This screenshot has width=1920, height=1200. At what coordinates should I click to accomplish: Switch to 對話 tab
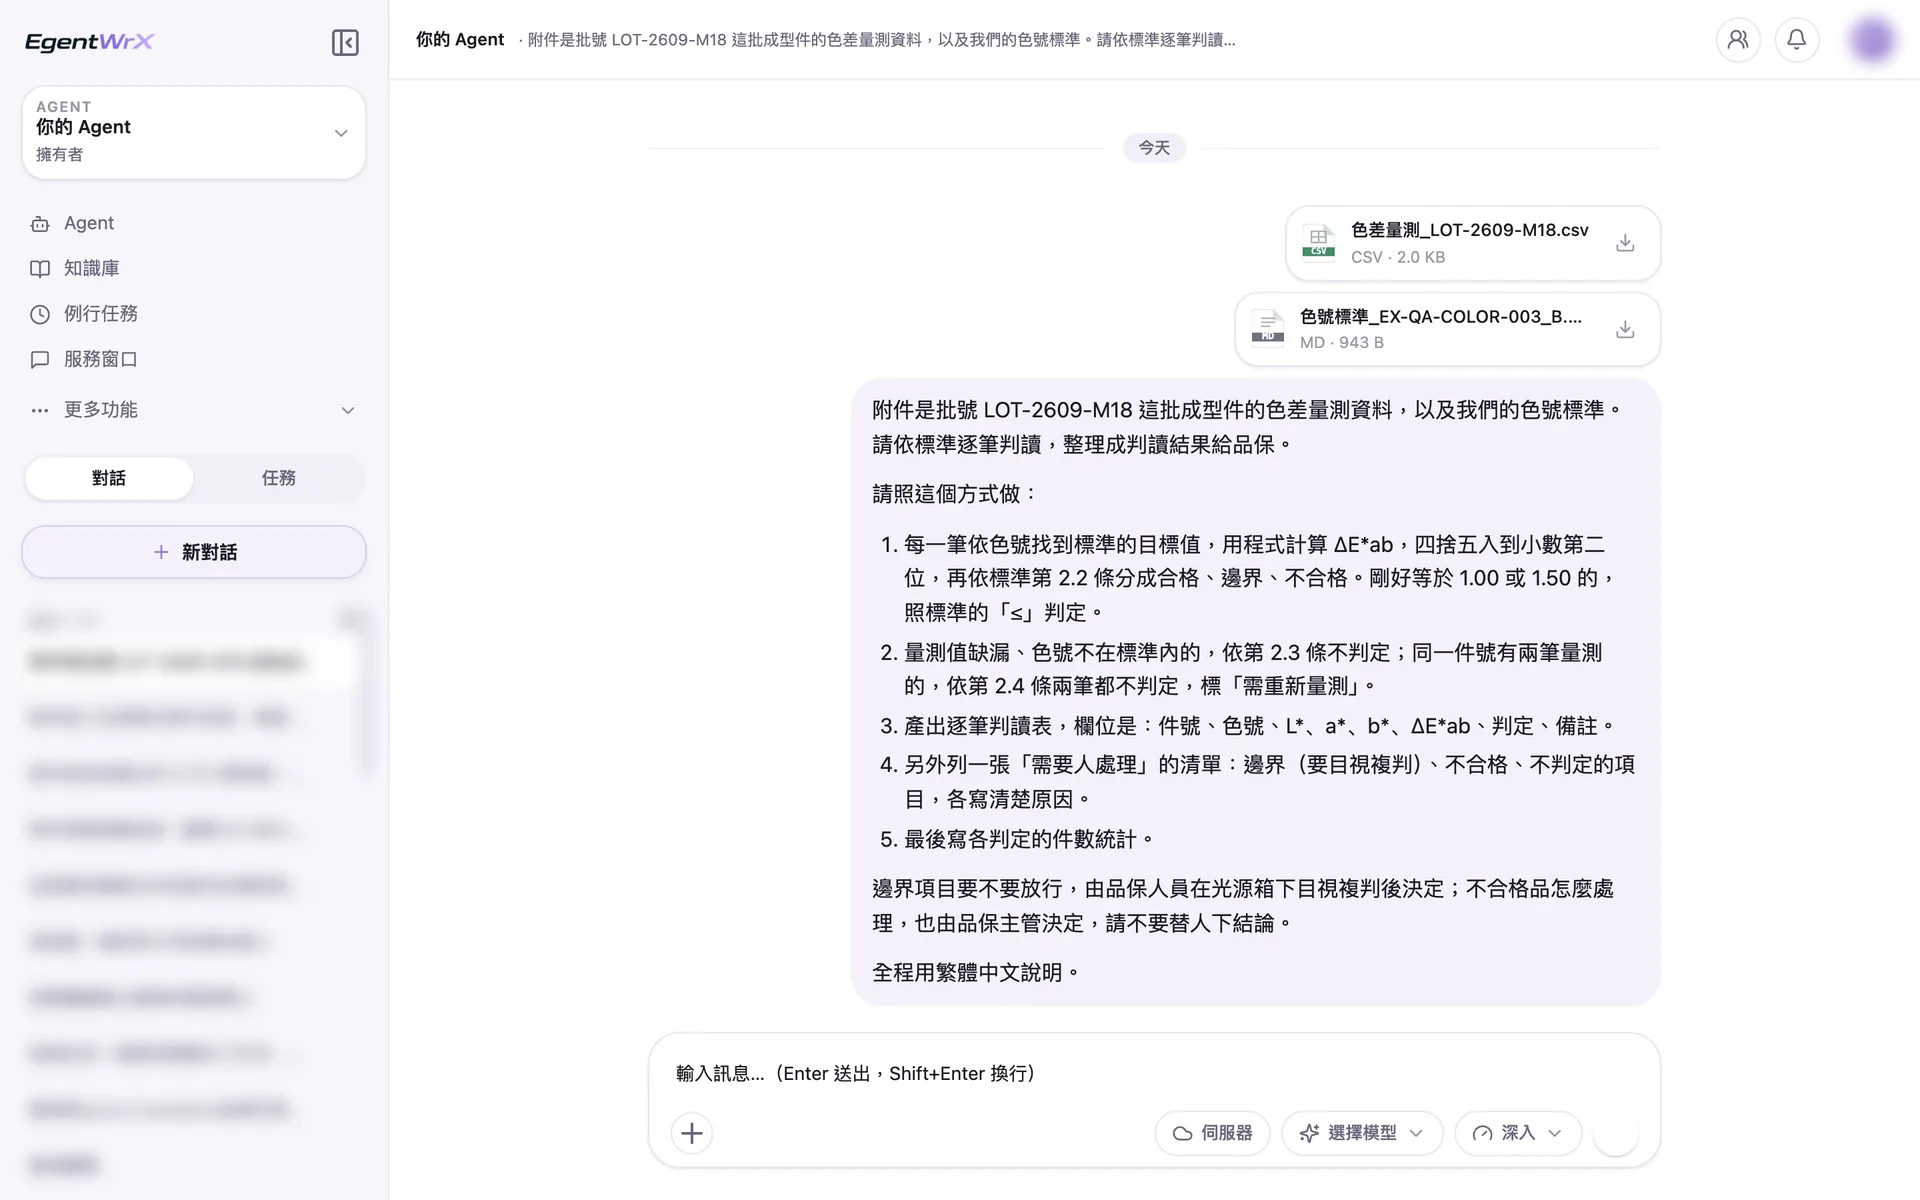109,478
